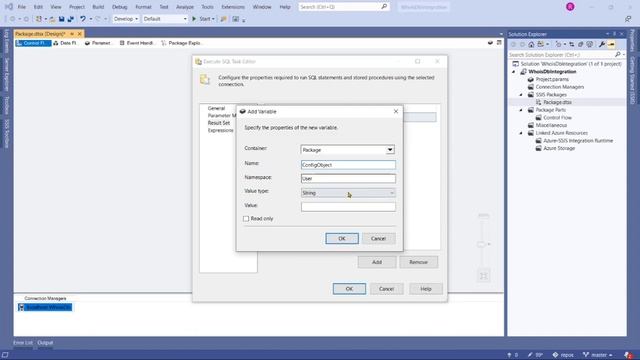Screen dimensions: 640x360
Task: Open the Start button dropdown arrow
Action: [213, 19]
